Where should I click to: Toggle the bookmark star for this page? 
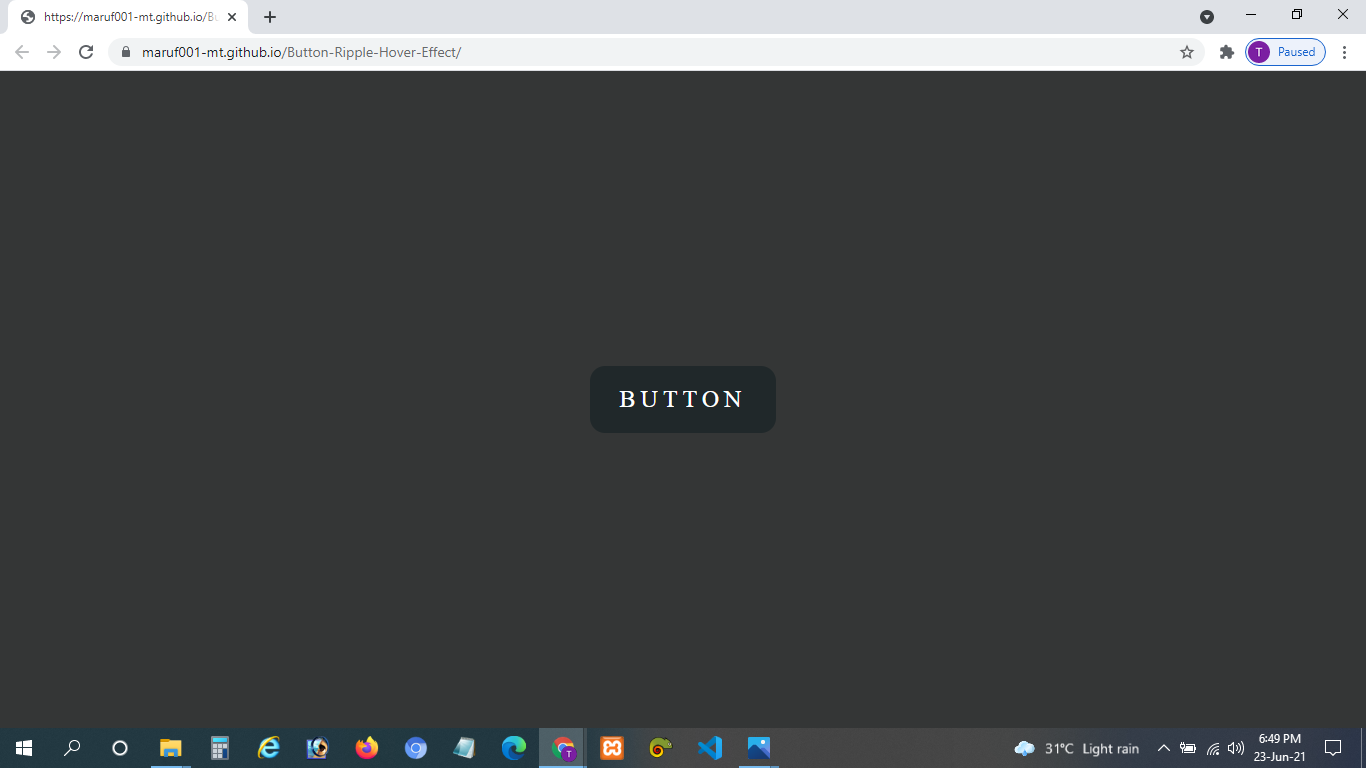coord(1186,52)
